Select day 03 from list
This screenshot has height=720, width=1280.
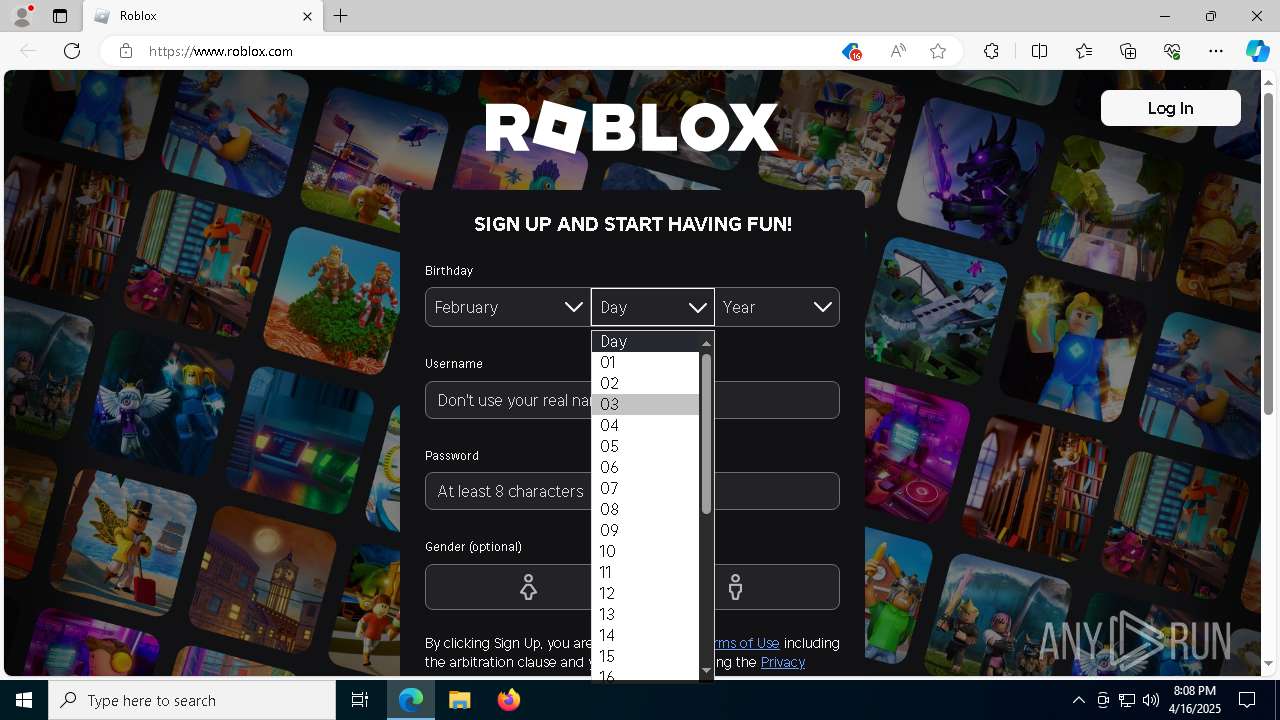645,404
